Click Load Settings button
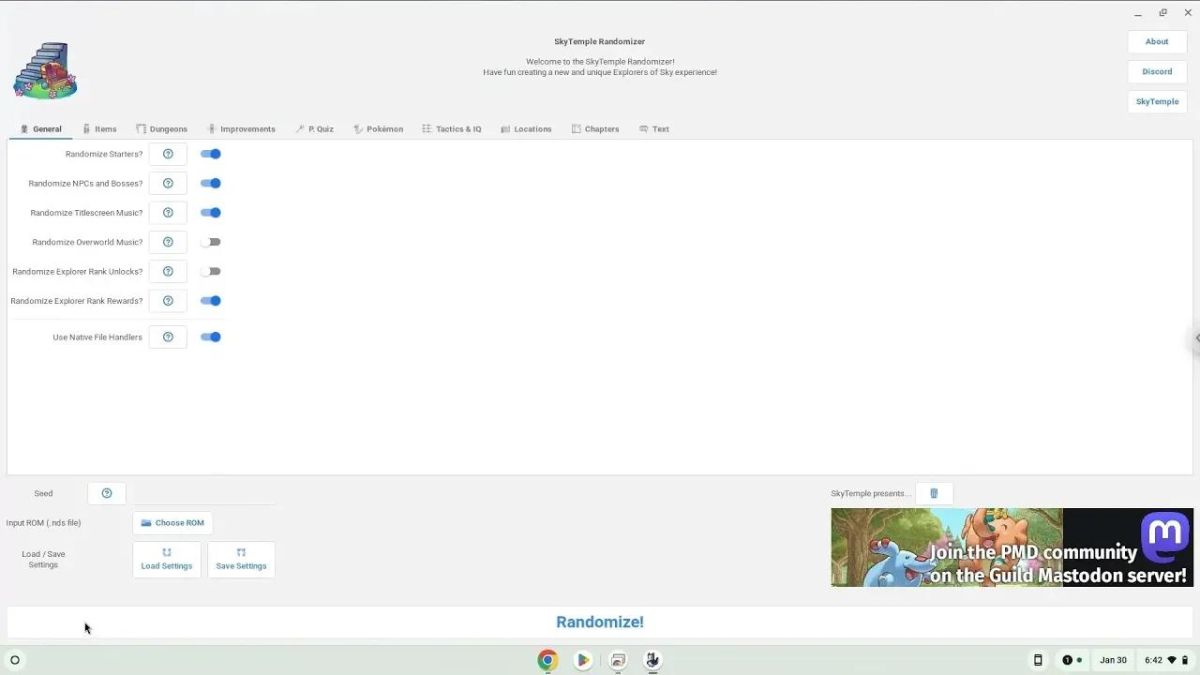Image resolution: width=1200 pixels, height=675 pixels. click(167, 560)
